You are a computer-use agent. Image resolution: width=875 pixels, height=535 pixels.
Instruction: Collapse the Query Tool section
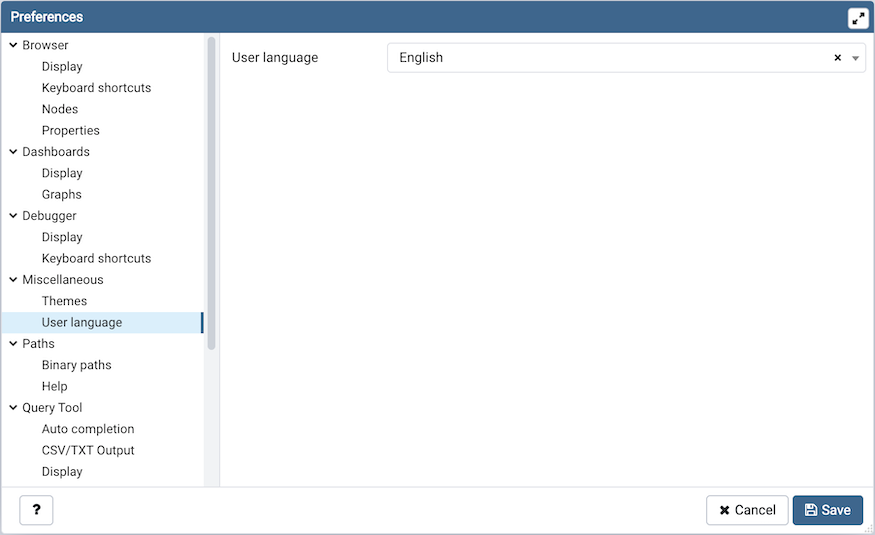pyautogui.click(x=13, y=408)
